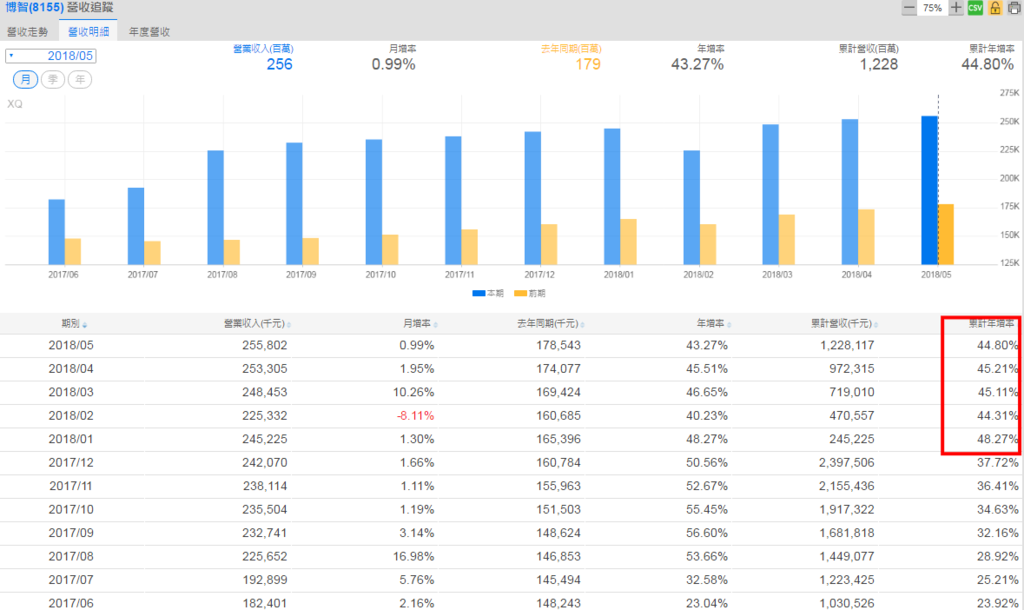Click the revenue cell 253,305
This screenshot has width=1024, height=610.
(264, 369)
